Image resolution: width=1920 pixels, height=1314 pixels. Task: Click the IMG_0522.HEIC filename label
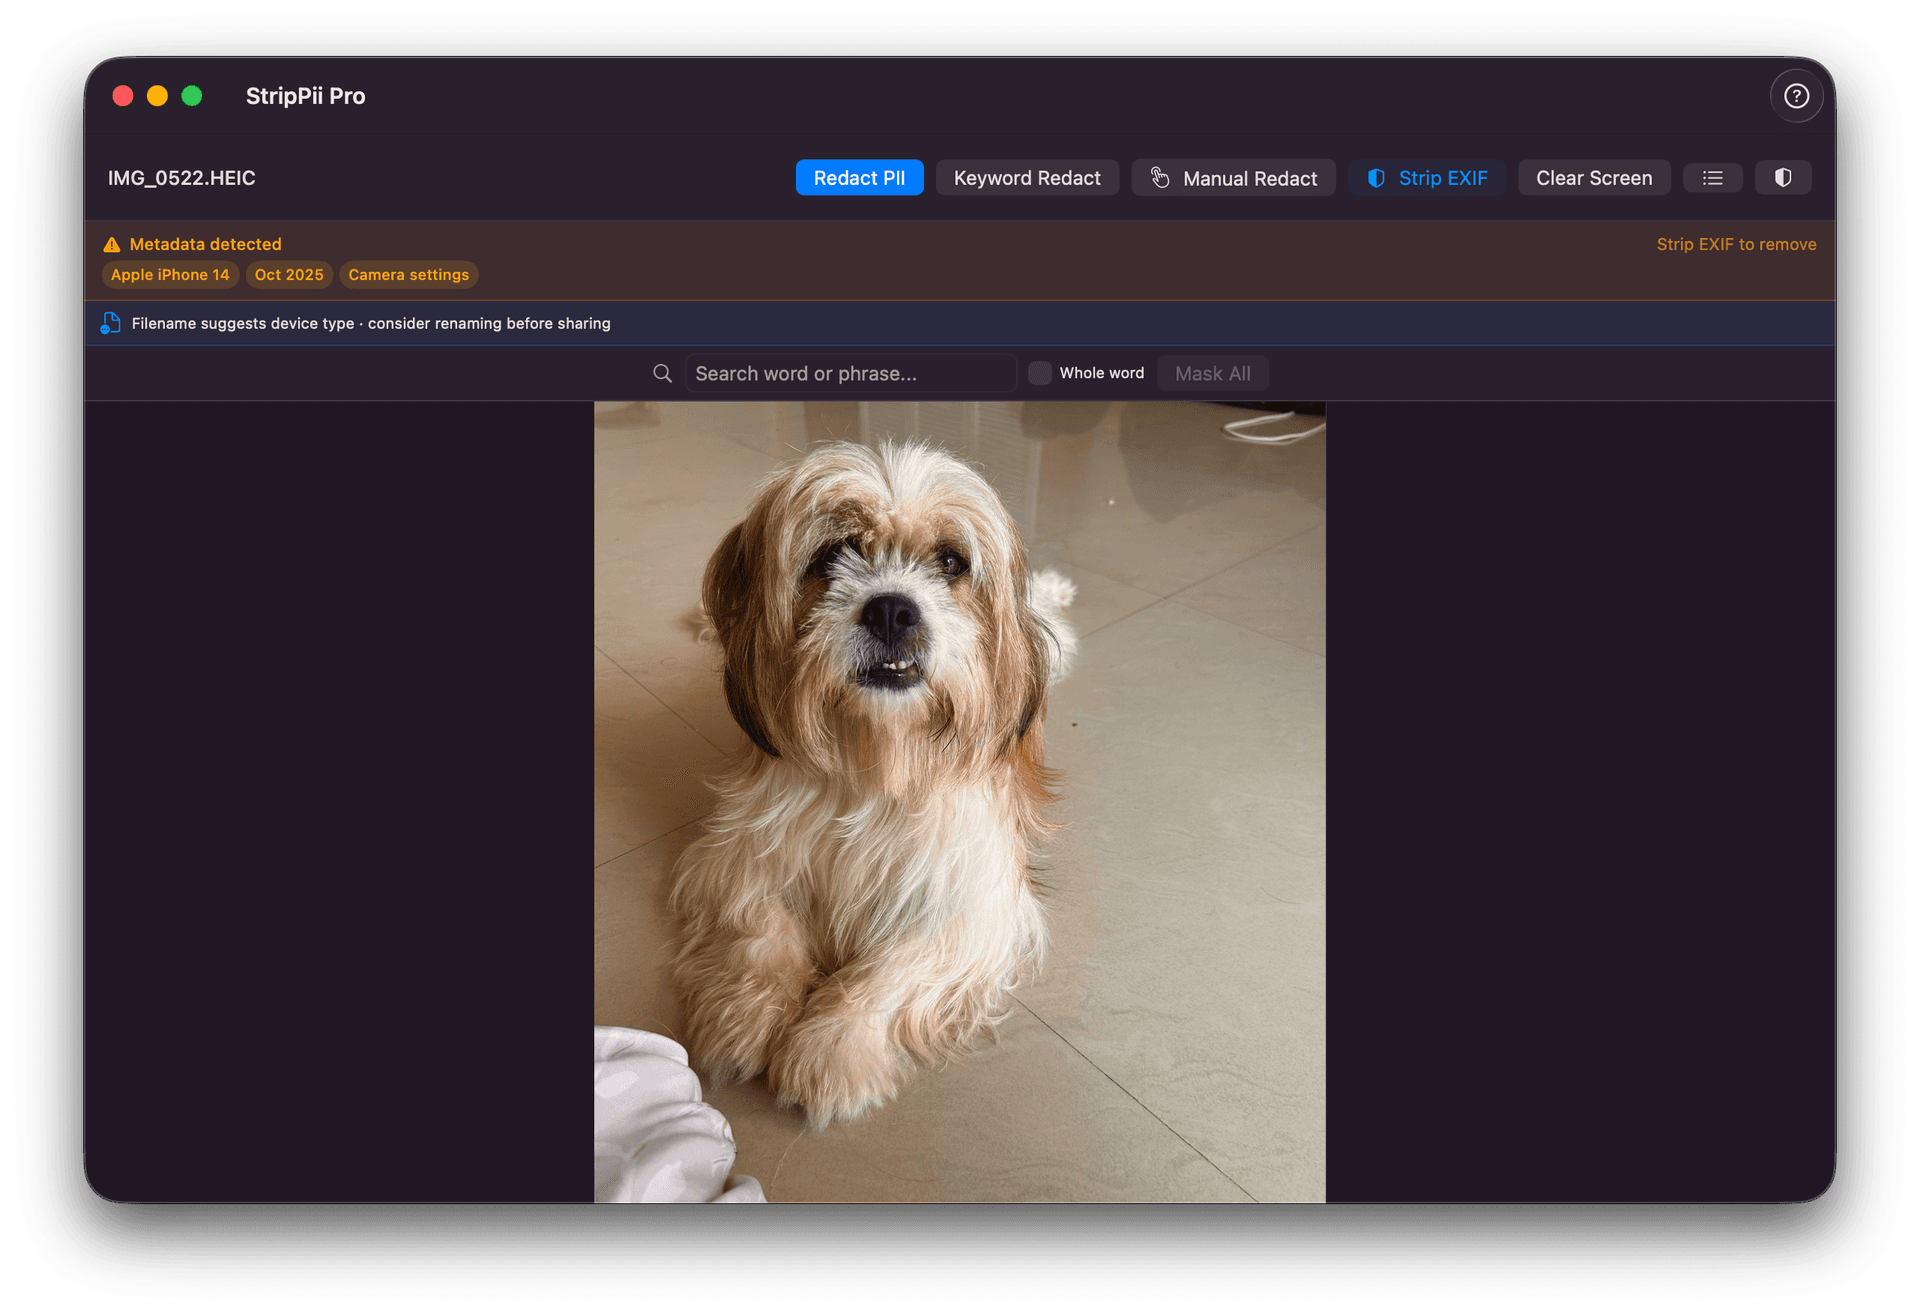[182, 178]
